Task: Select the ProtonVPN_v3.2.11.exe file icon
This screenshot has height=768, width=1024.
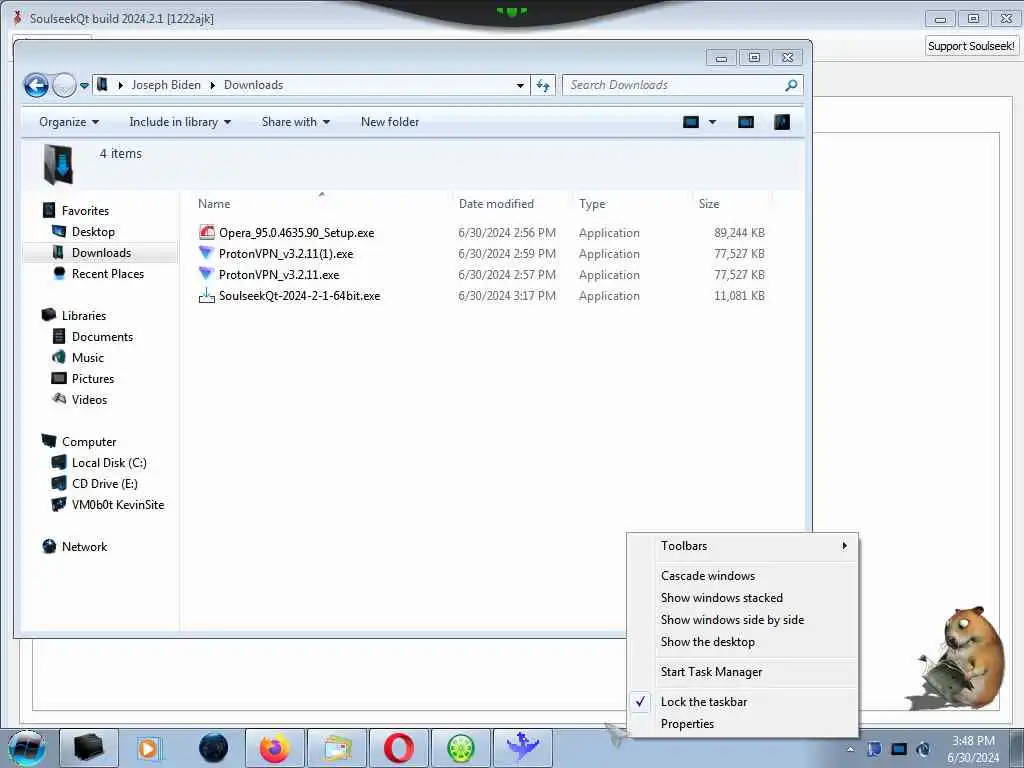Action: coord(206,274)
